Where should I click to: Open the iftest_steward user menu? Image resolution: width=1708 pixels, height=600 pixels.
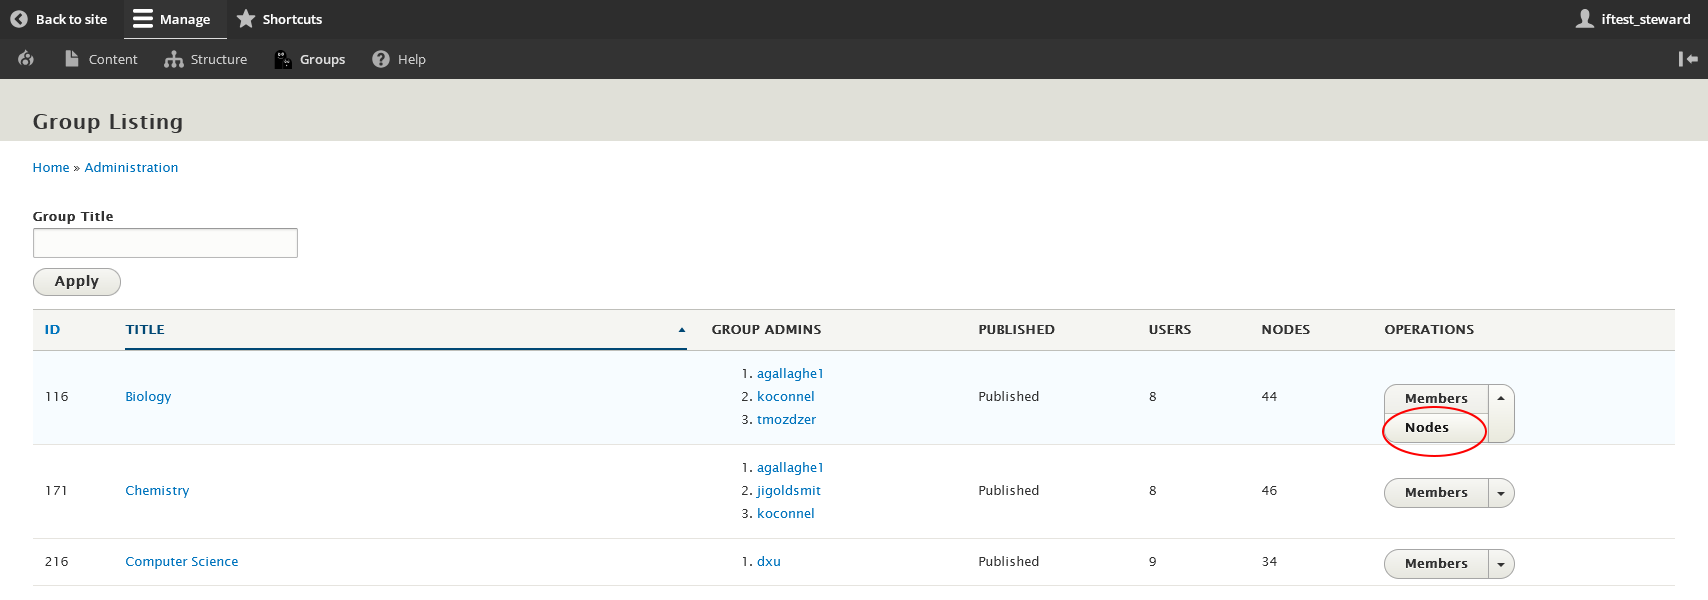tap(1633, 19)
